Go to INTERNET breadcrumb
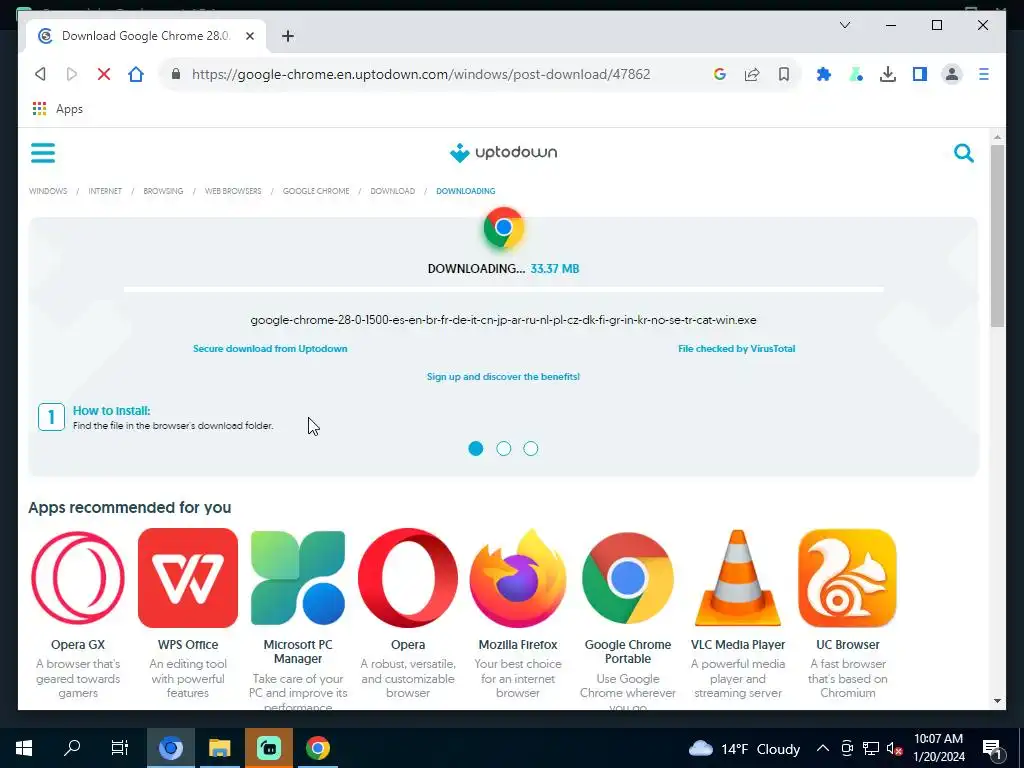 (x=105, y=191)
